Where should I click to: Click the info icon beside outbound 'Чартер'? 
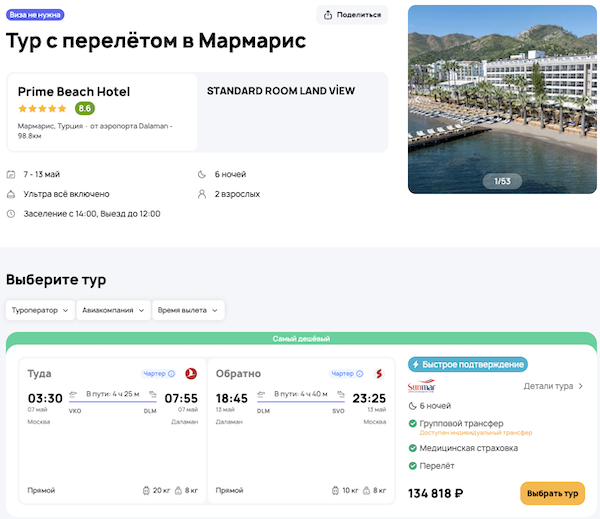(x=172, y=374)
